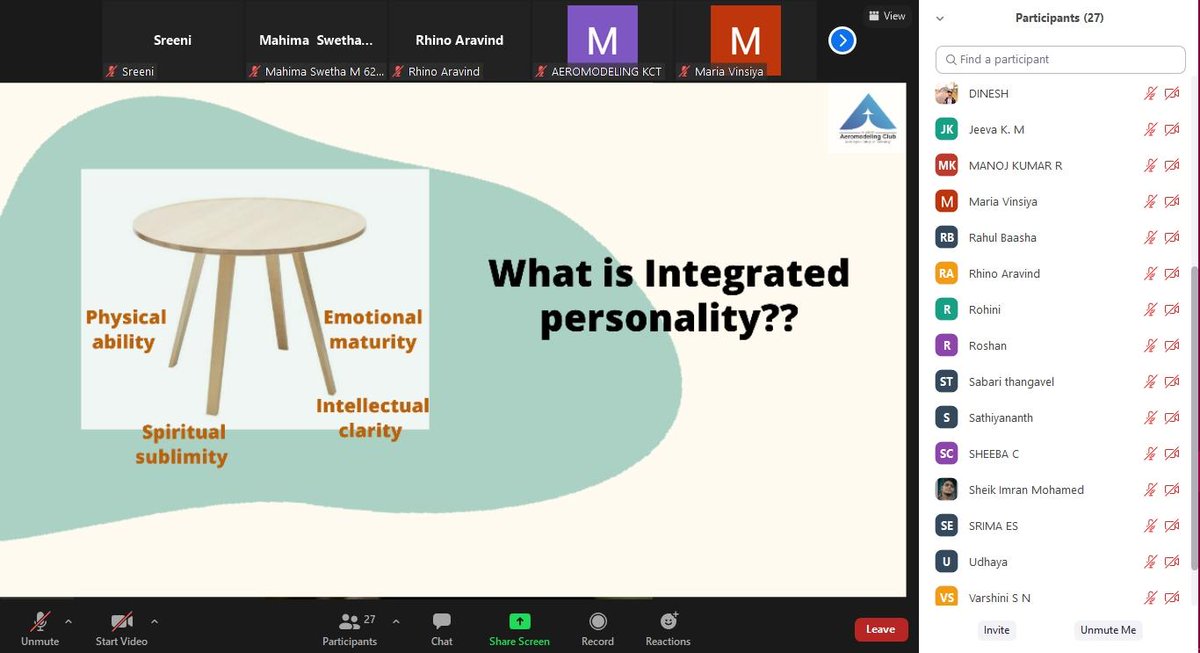Click the Participants (27) panel title
The height and width of the screenshot is (653, 1200).
tap(1061, 18)
